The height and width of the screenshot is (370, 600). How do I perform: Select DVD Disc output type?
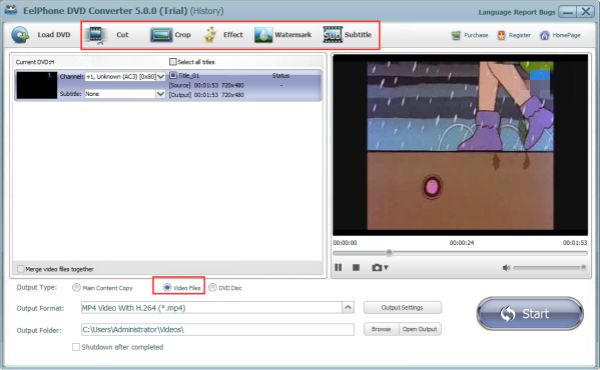click(212, 287)
